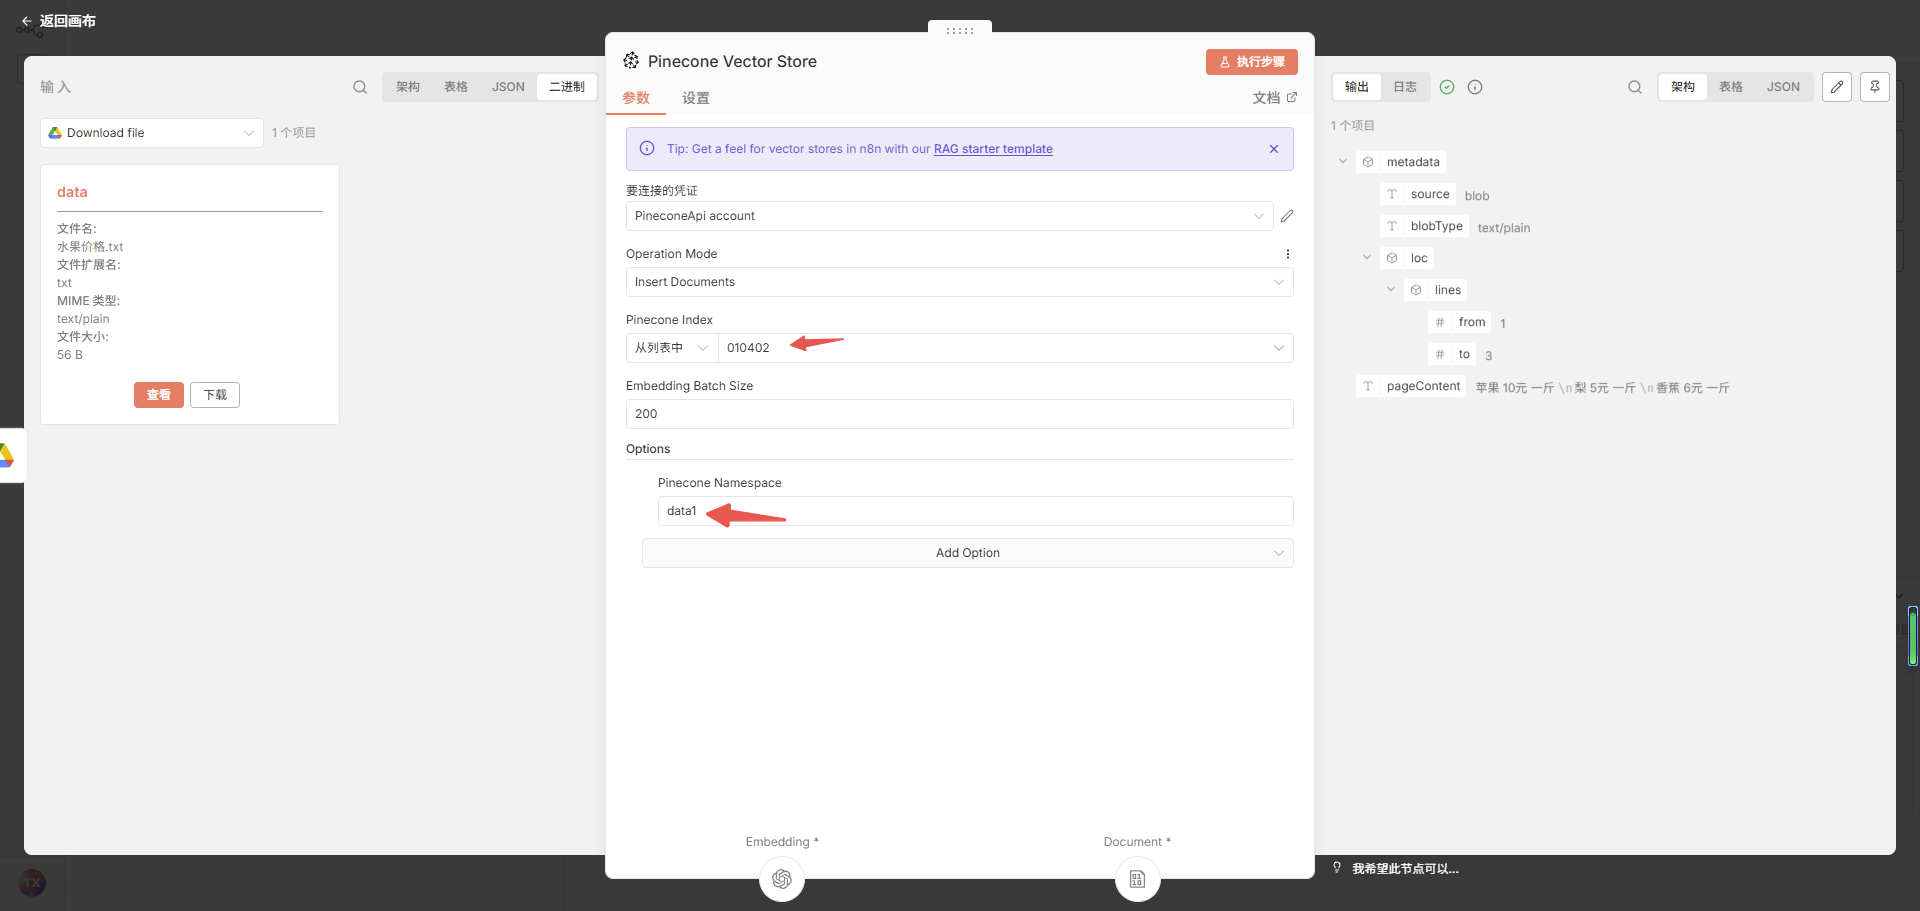Edit output with pencil icon button

click(1837, 87)
